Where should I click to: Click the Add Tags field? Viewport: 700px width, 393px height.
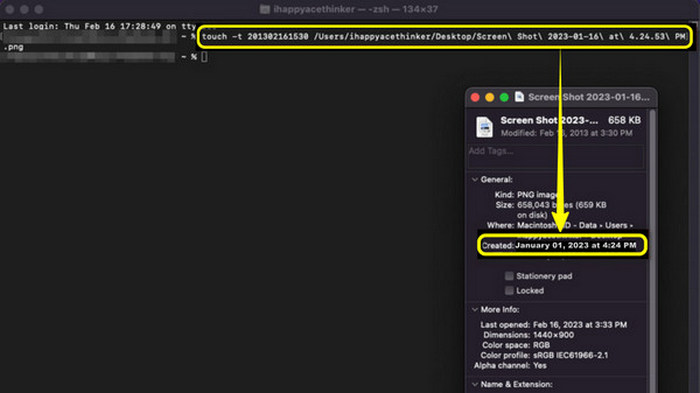point(556,156)
